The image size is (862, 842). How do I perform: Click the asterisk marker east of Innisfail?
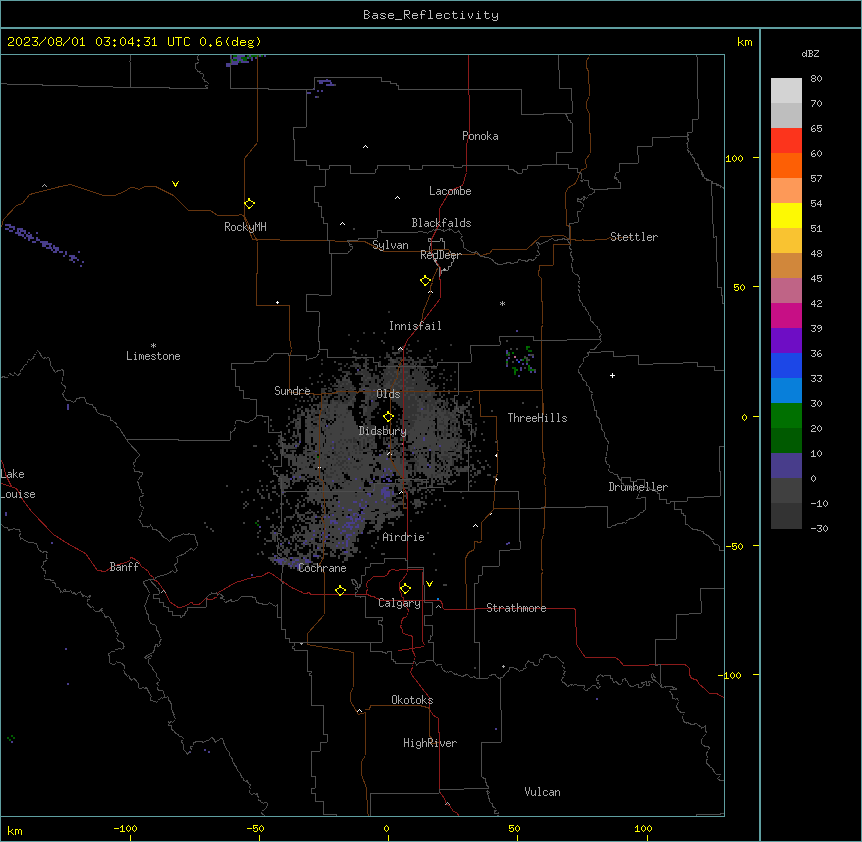click(x=502, y=303)
